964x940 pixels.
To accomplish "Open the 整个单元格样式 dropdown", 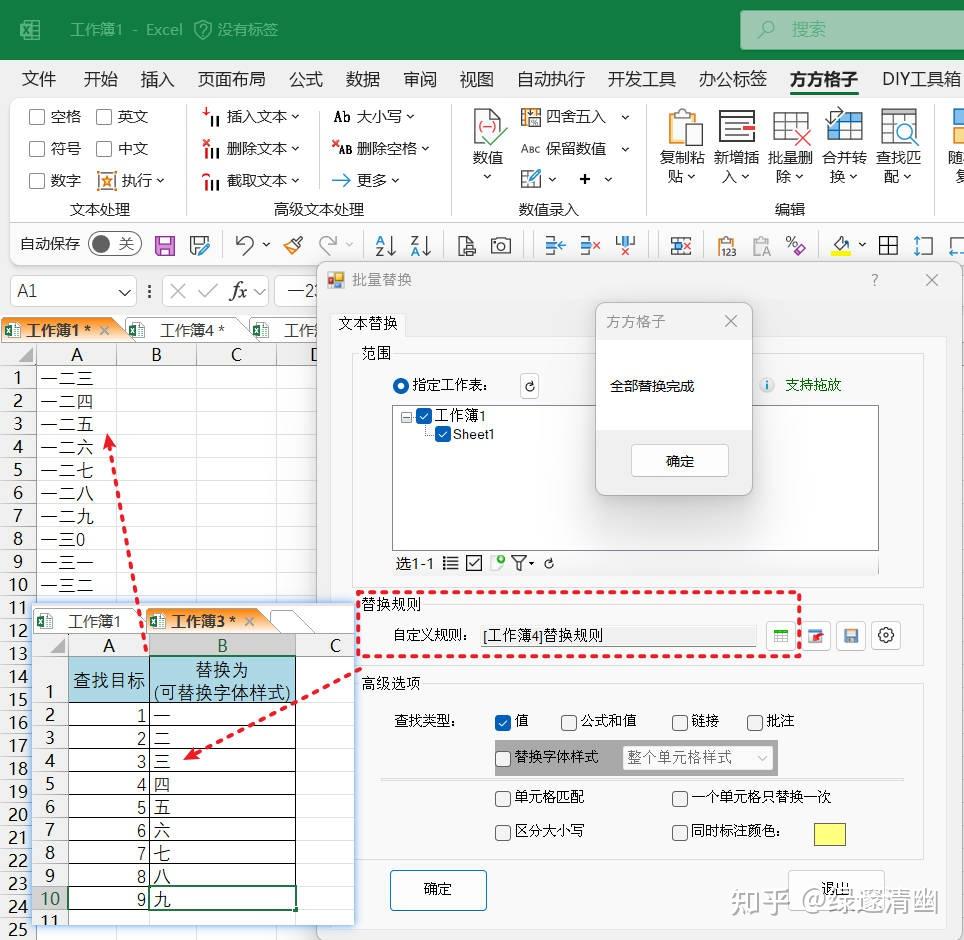I will [x=698, y=757].
